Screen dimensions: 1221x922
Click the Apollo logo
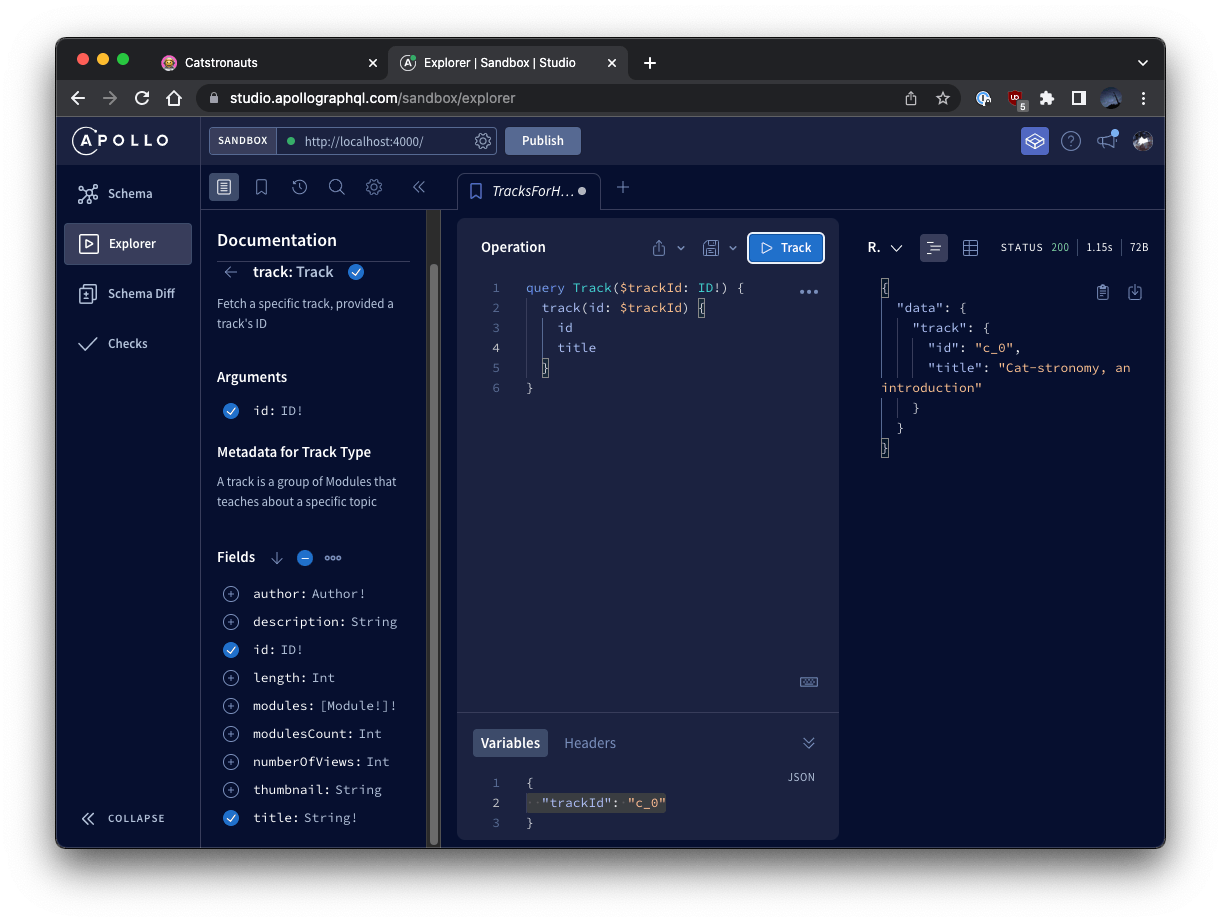(120, 141)
